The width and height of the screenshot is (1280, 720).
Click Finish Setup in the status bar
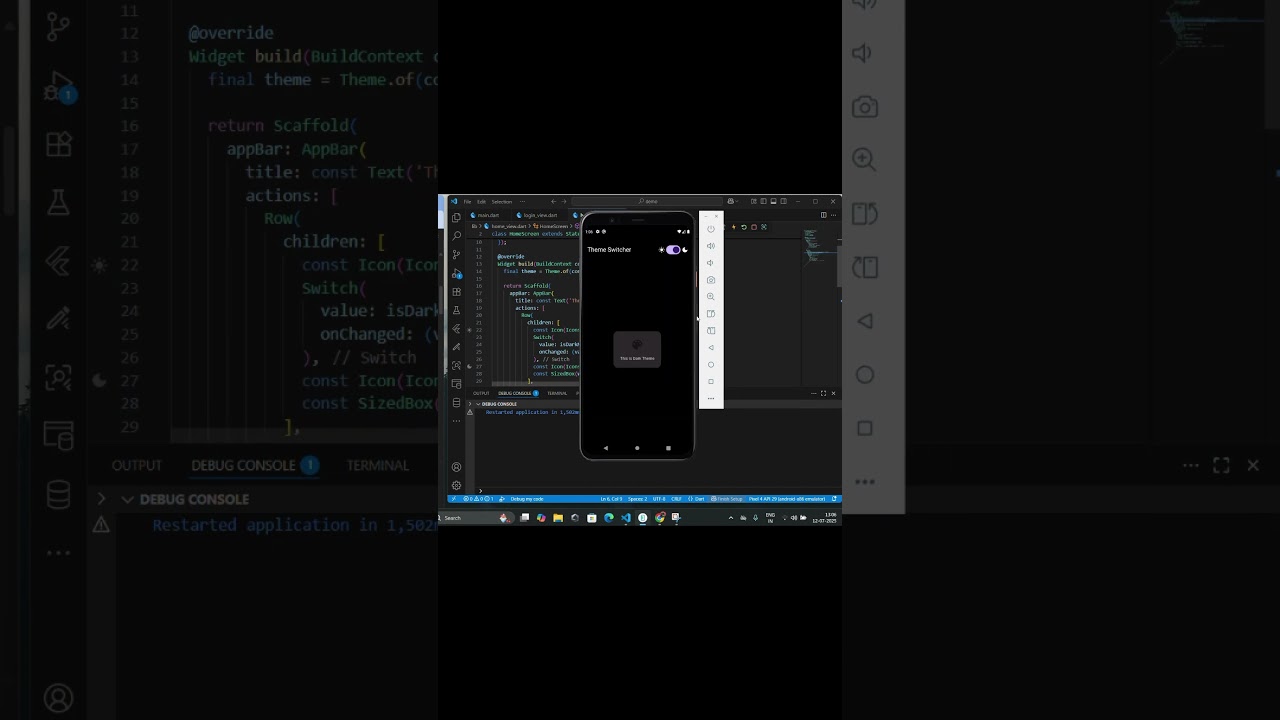729,499
